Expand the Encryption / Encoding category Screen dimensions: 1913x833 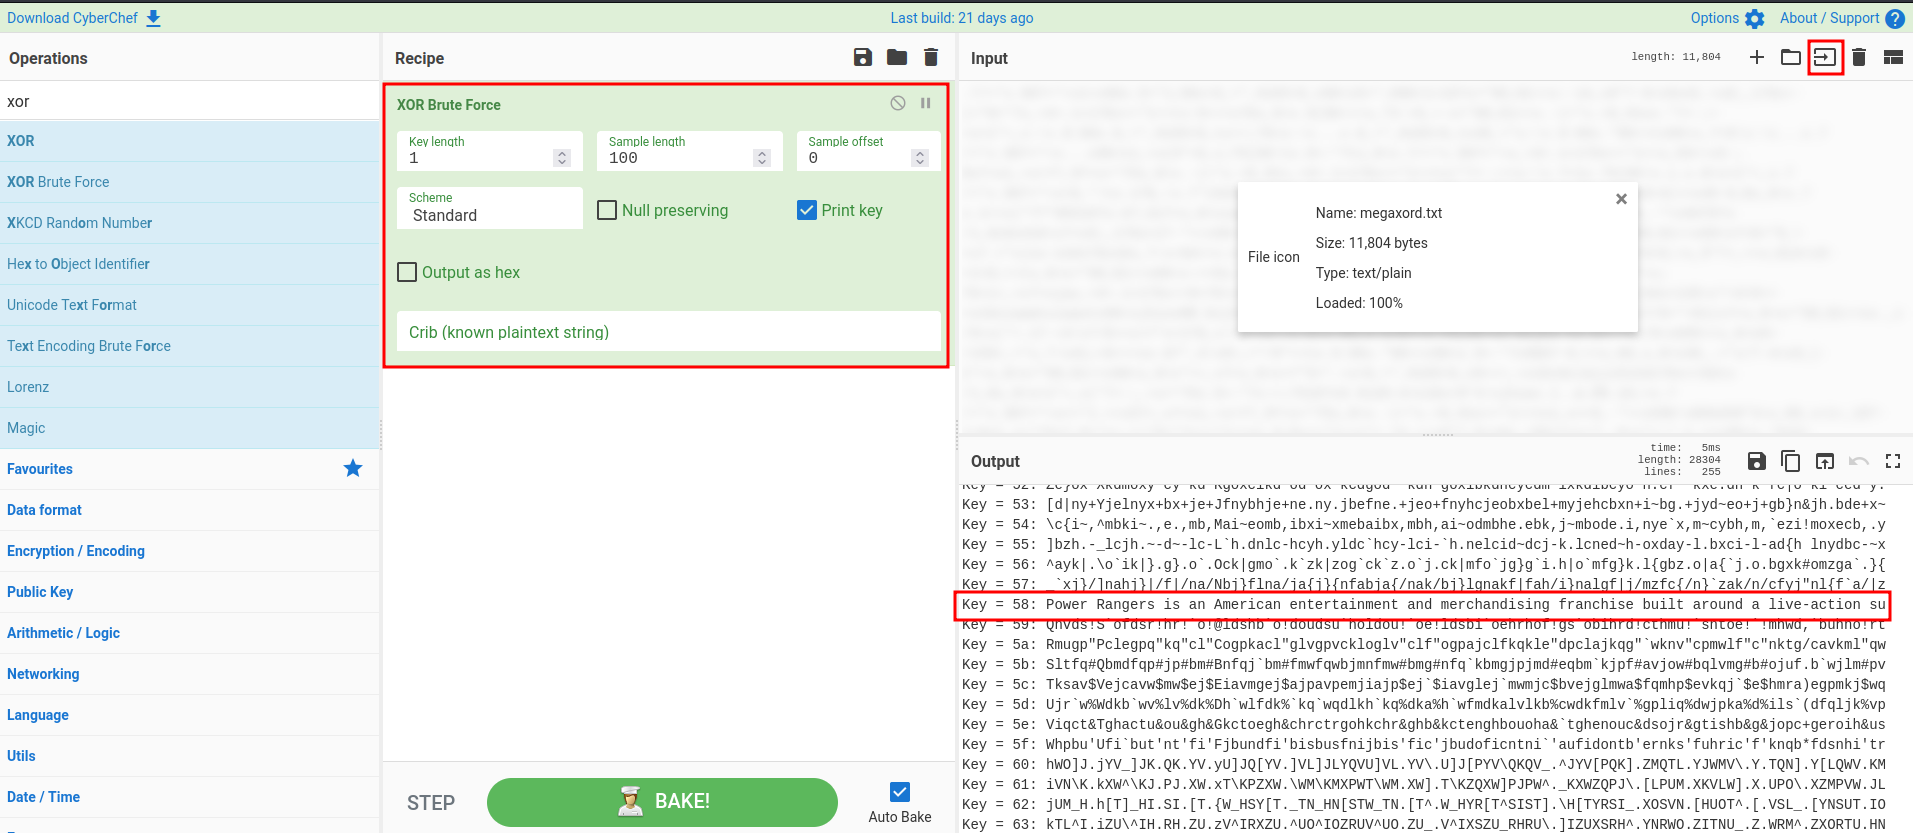190,551
